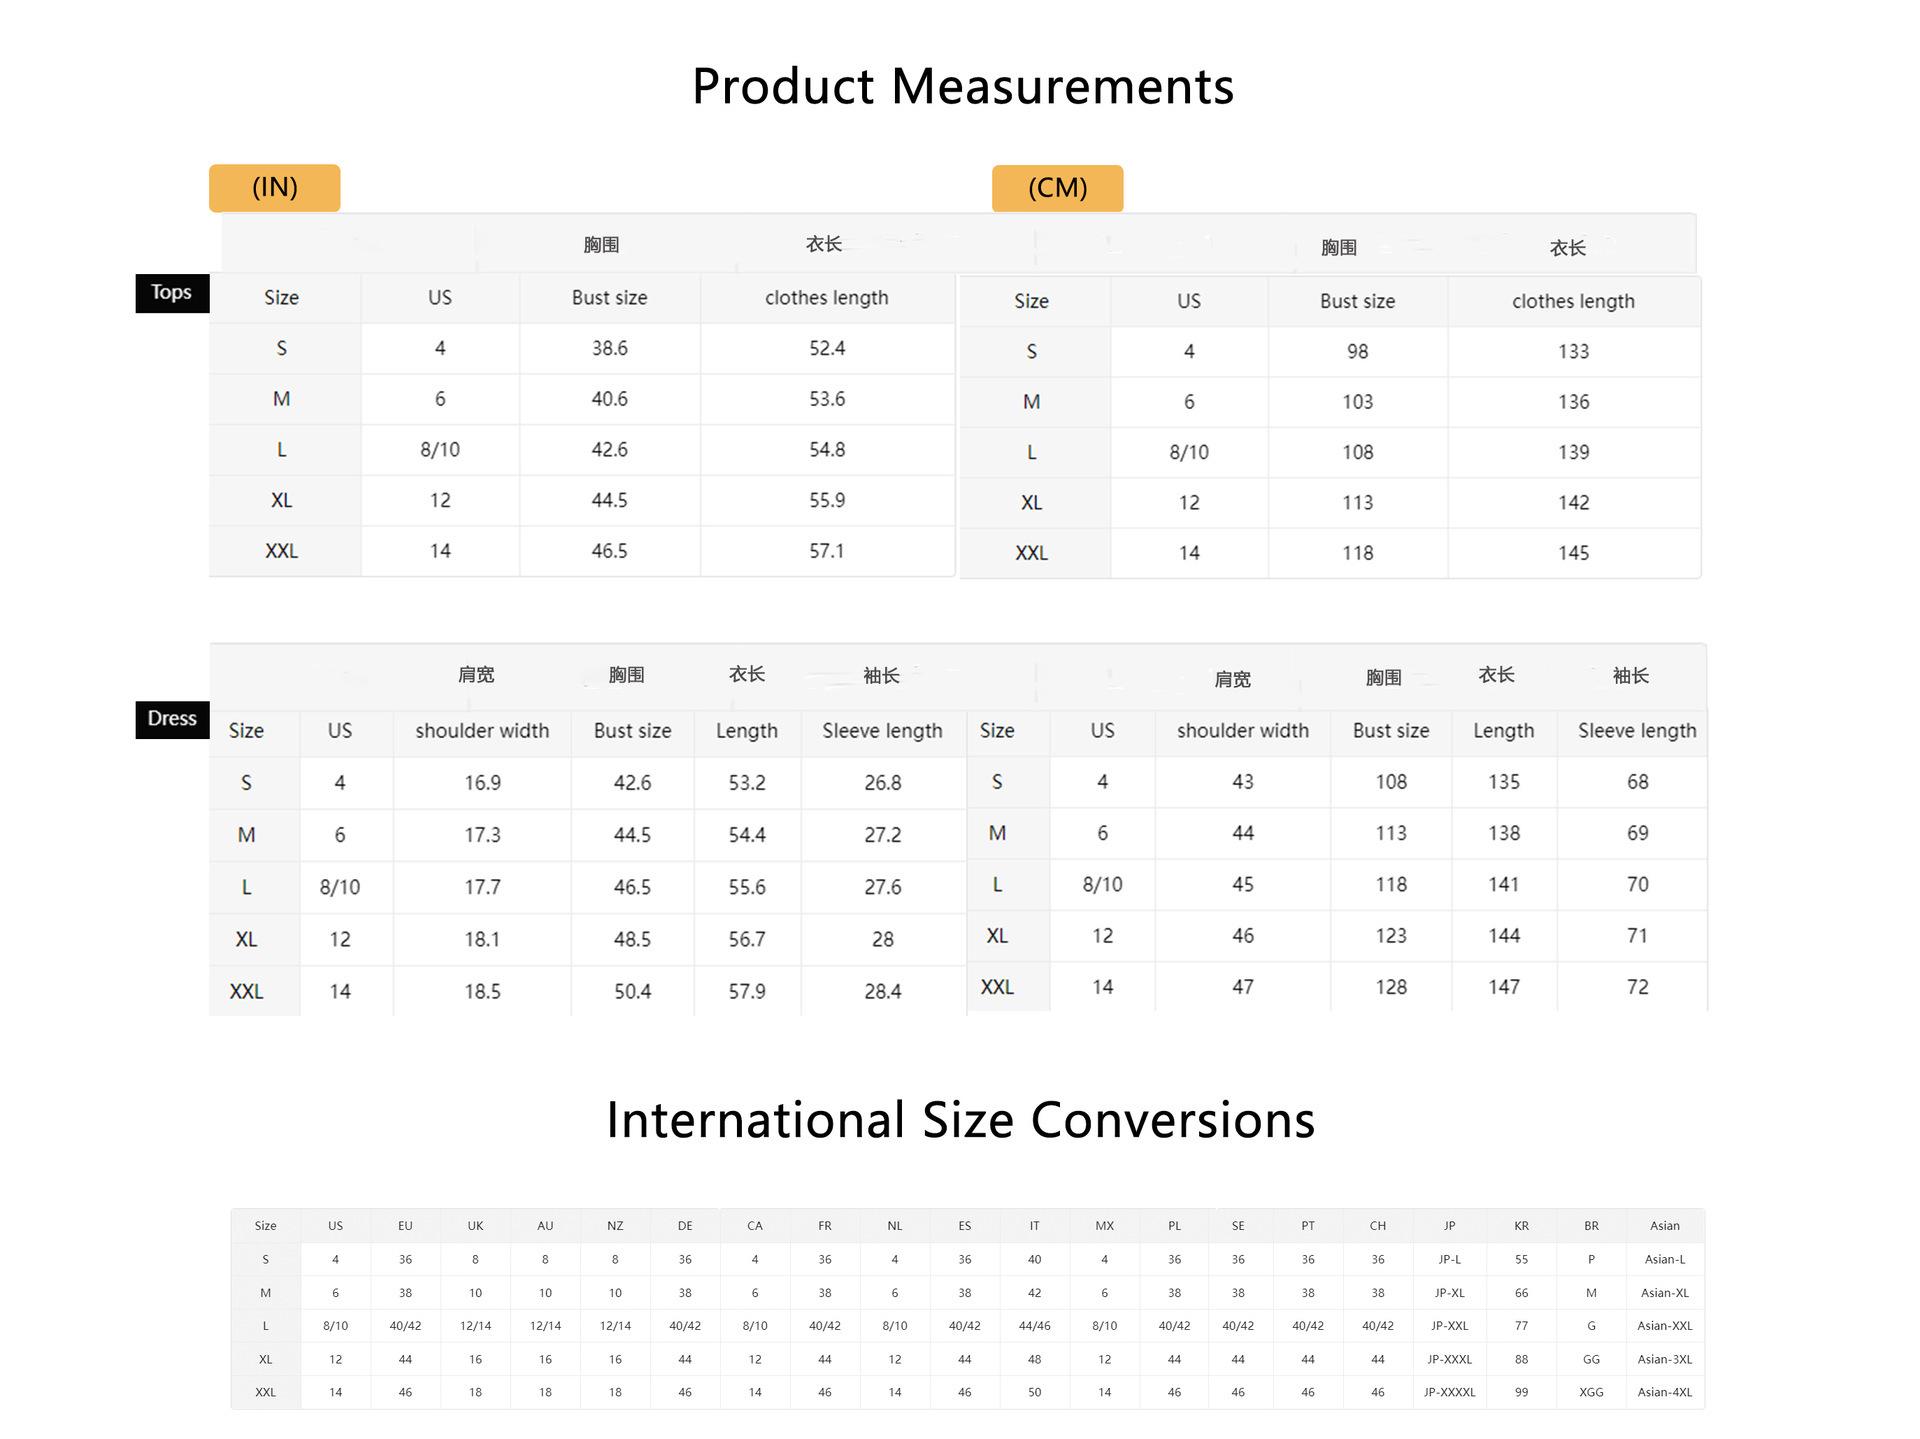Click shoulder width header in inches Dress table

tap(482, 731)
